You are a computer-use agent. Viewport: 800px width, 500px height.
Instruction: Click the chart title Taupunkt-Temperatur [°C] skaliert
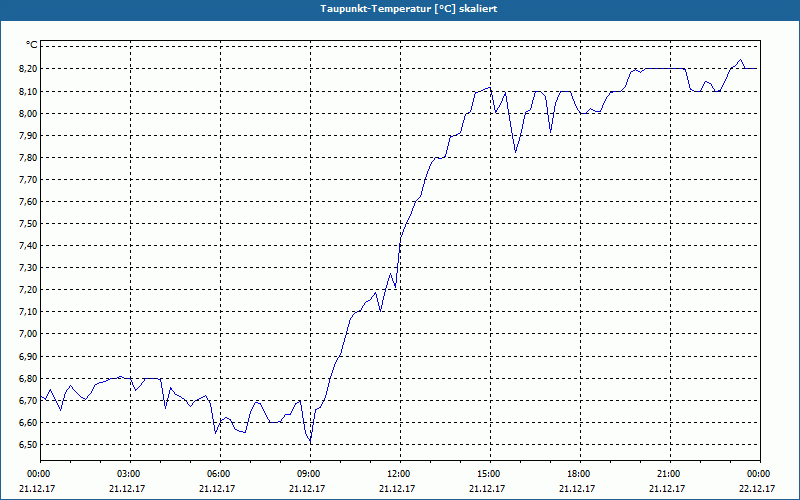click(409, 9)
